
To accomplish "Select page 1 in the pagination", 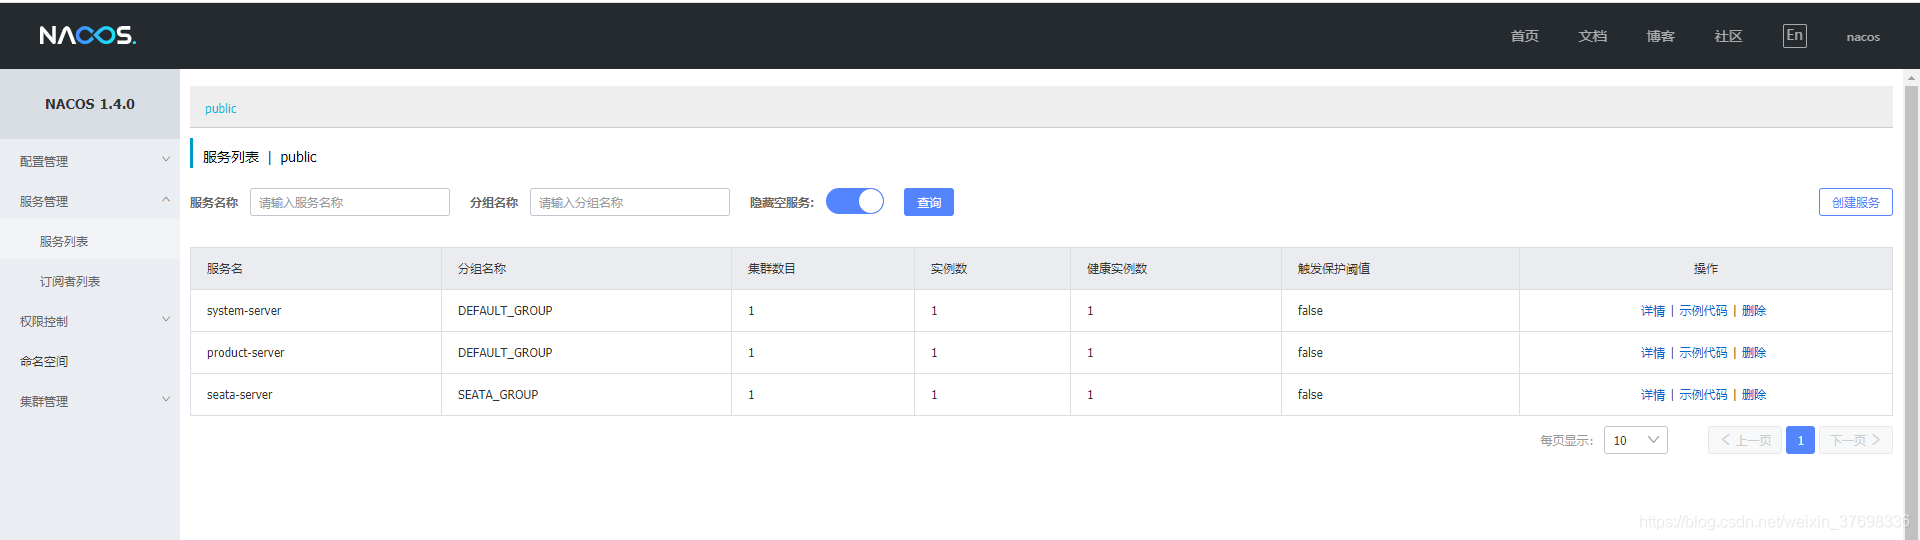I will [x=1800, y=440].
